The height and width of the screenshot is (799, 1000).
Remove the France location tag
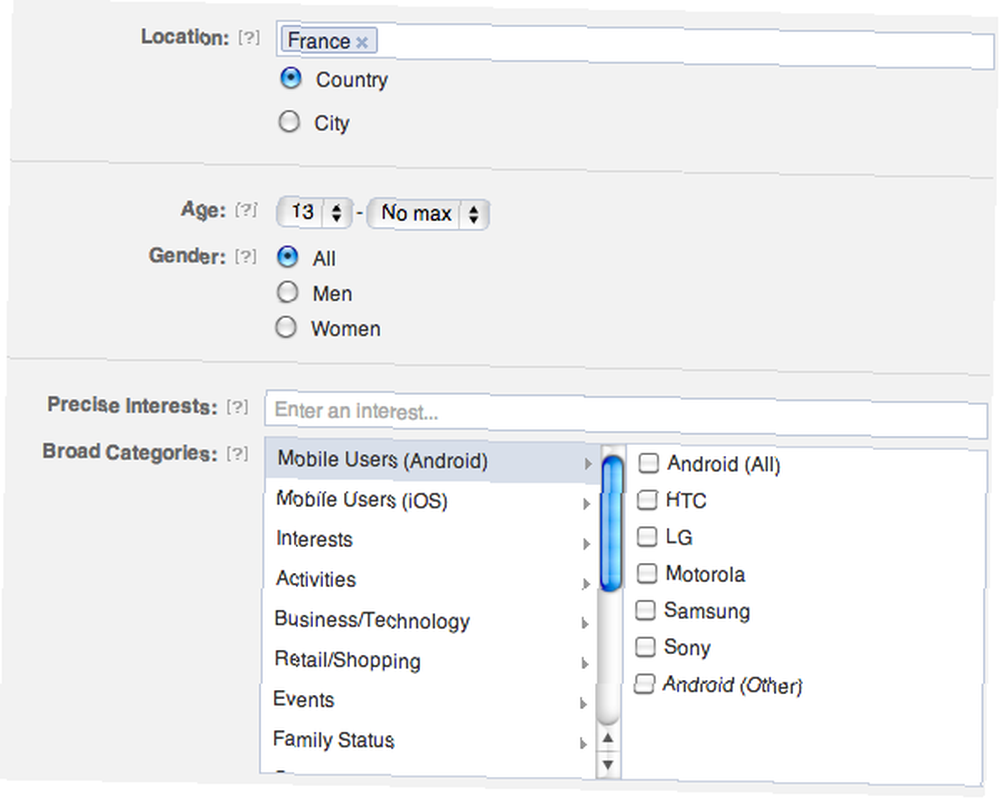(362, 43)
